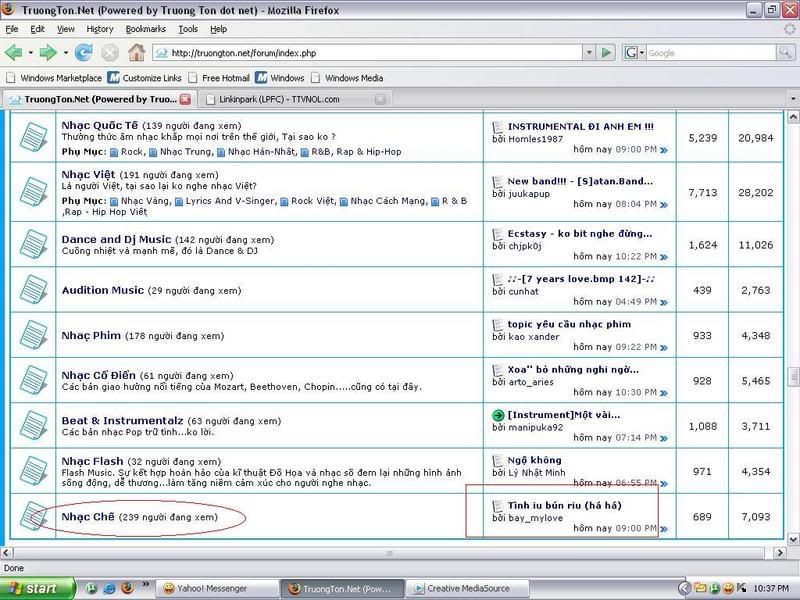
Task: Go to last post arrow in Nhạc Việt row
Action: 664,205
